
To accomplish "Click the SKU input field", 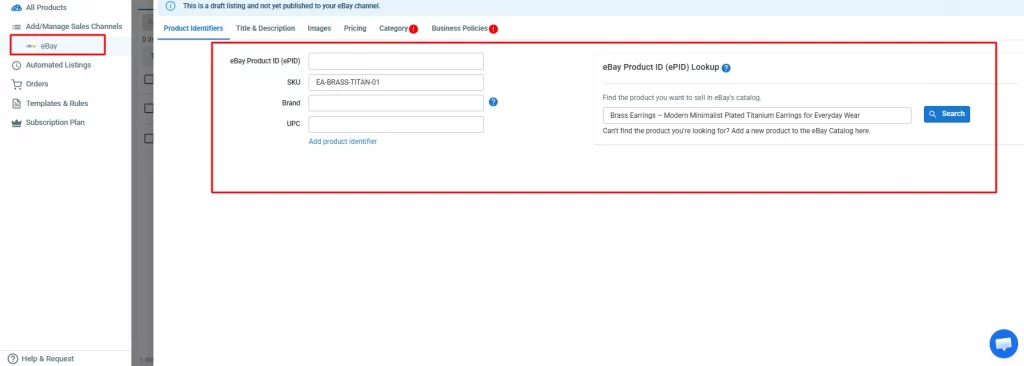I will click(x=396, y=82).
